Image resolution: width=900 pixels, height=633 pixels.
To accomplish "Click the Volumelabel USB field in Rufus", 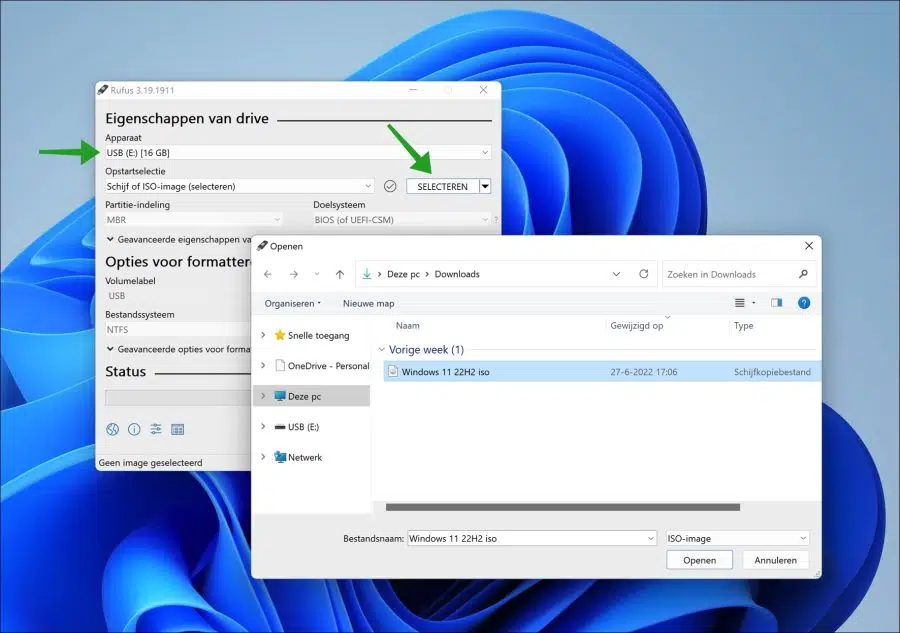I will [177, 296].
